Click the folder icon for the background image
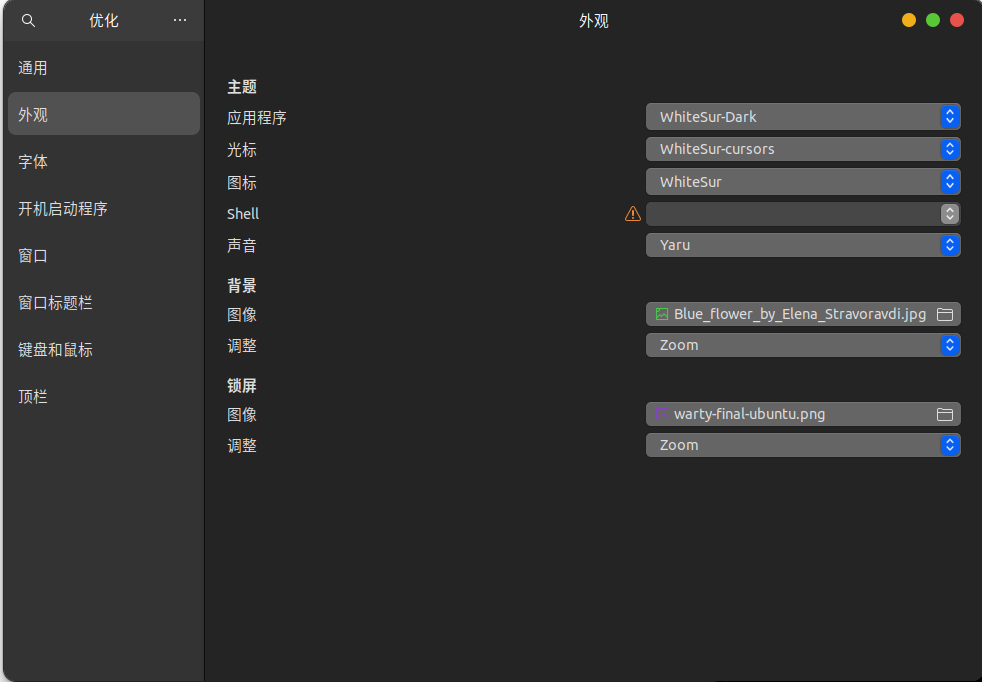982x682 pixels. 944,313
